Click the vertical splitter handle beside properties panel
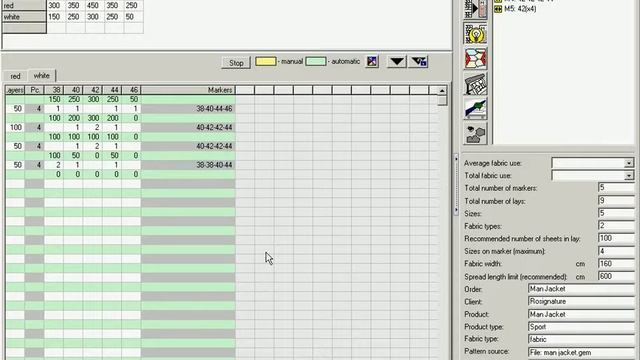Image resolution: width=640 pixels, height=360 pixels. pos(456,184)
